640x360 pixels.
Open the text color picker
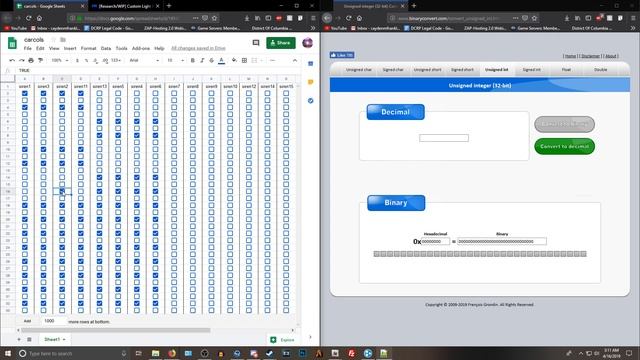pyautogui.click(x=221, y=60)
